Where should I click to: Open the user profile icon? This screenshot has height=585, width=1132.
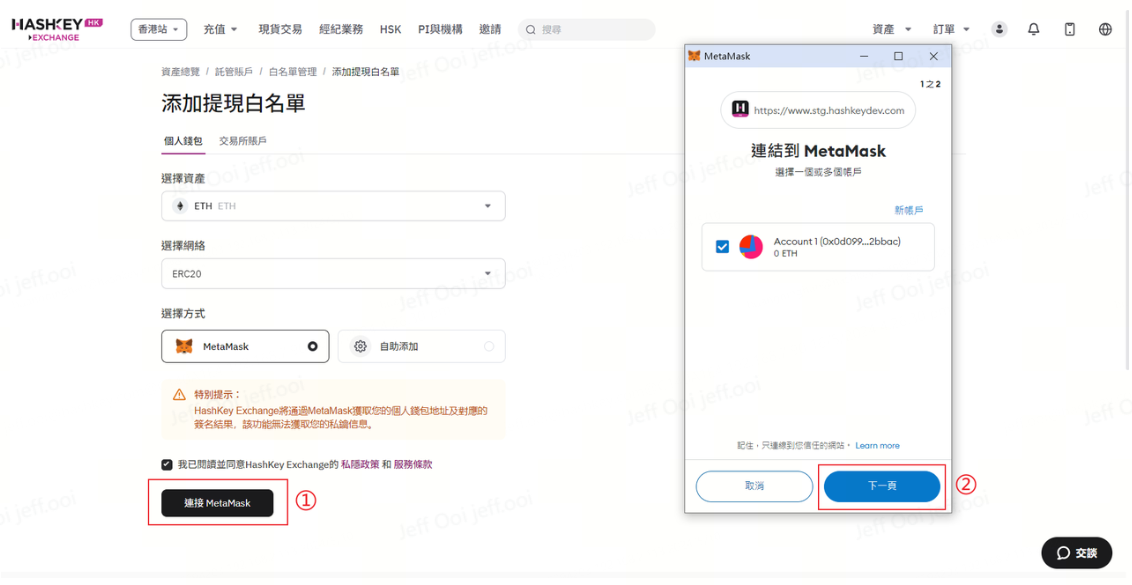tap(999, 29)
